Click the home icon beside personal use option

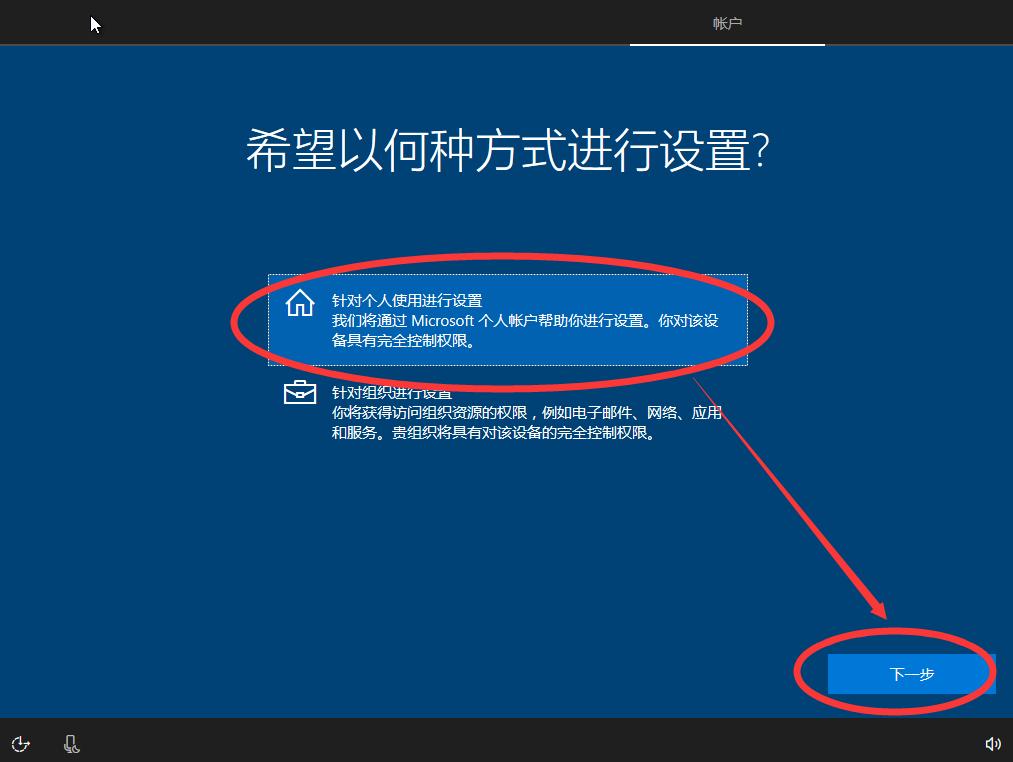(x=299, y=303)
